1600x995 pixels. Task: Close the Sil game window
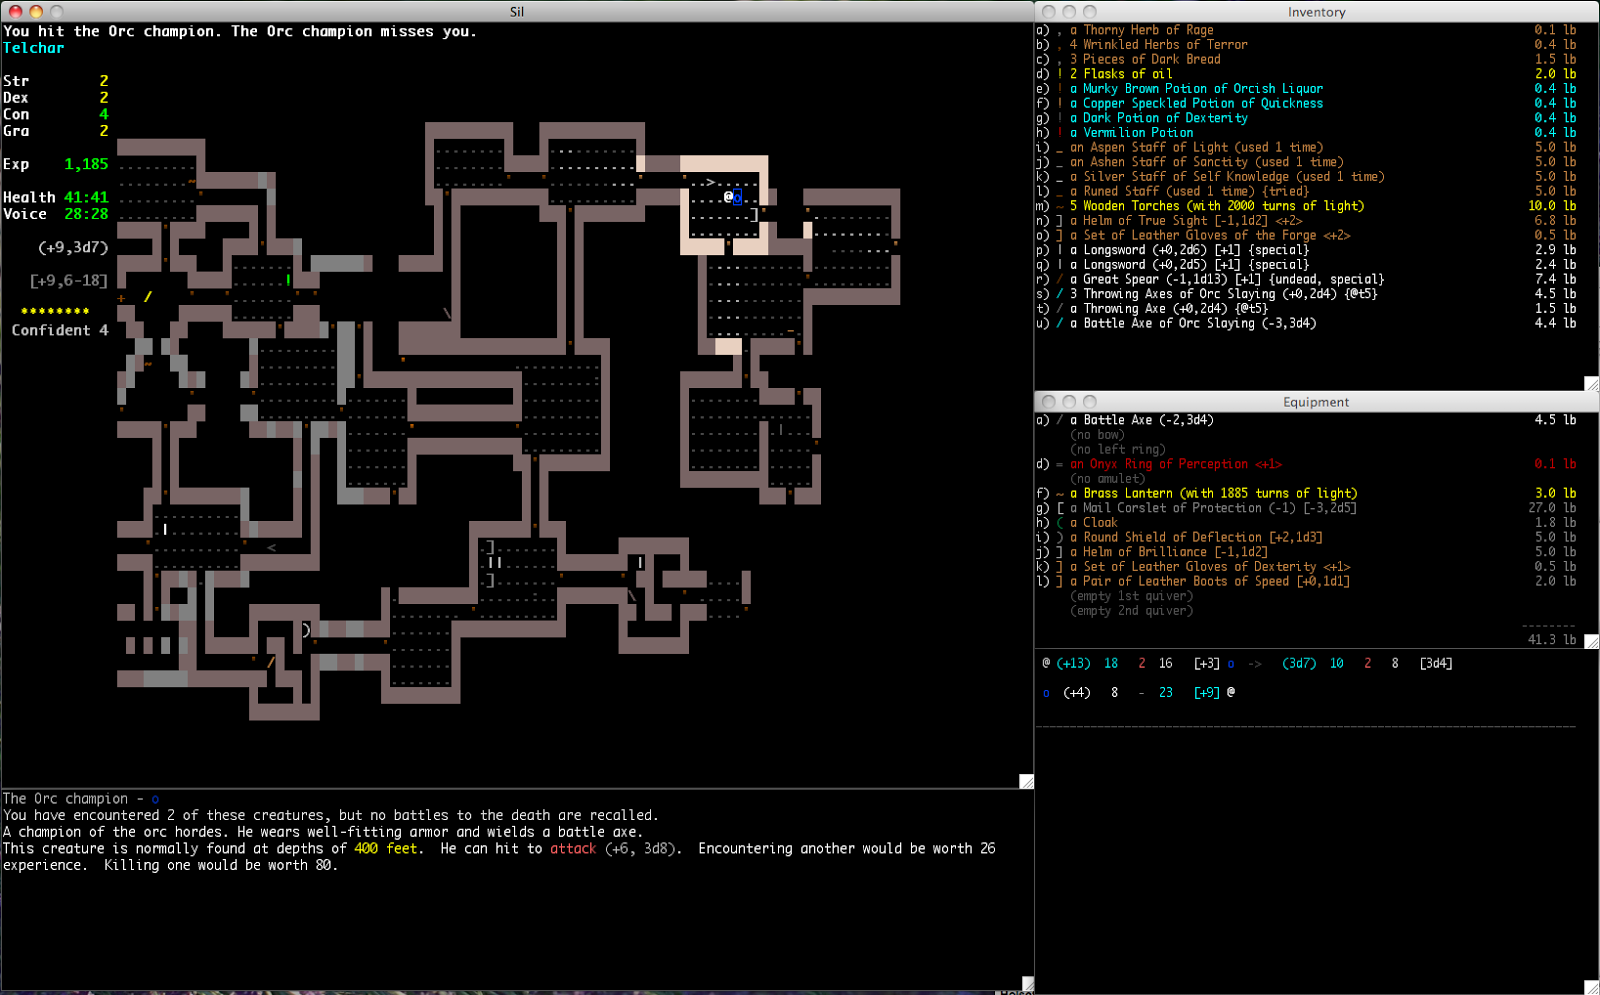pos(15,11)
